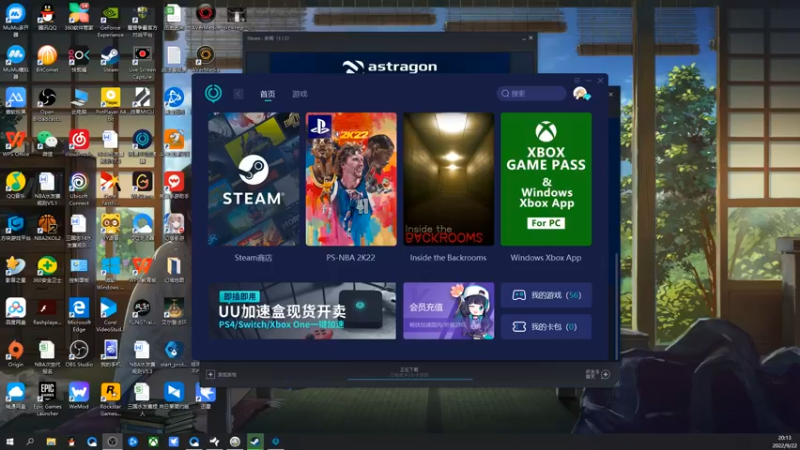The height and width of the screenshot is (450, 800).
Task: Open the UU加速盒现货开卖 banner
Action: 302,311
